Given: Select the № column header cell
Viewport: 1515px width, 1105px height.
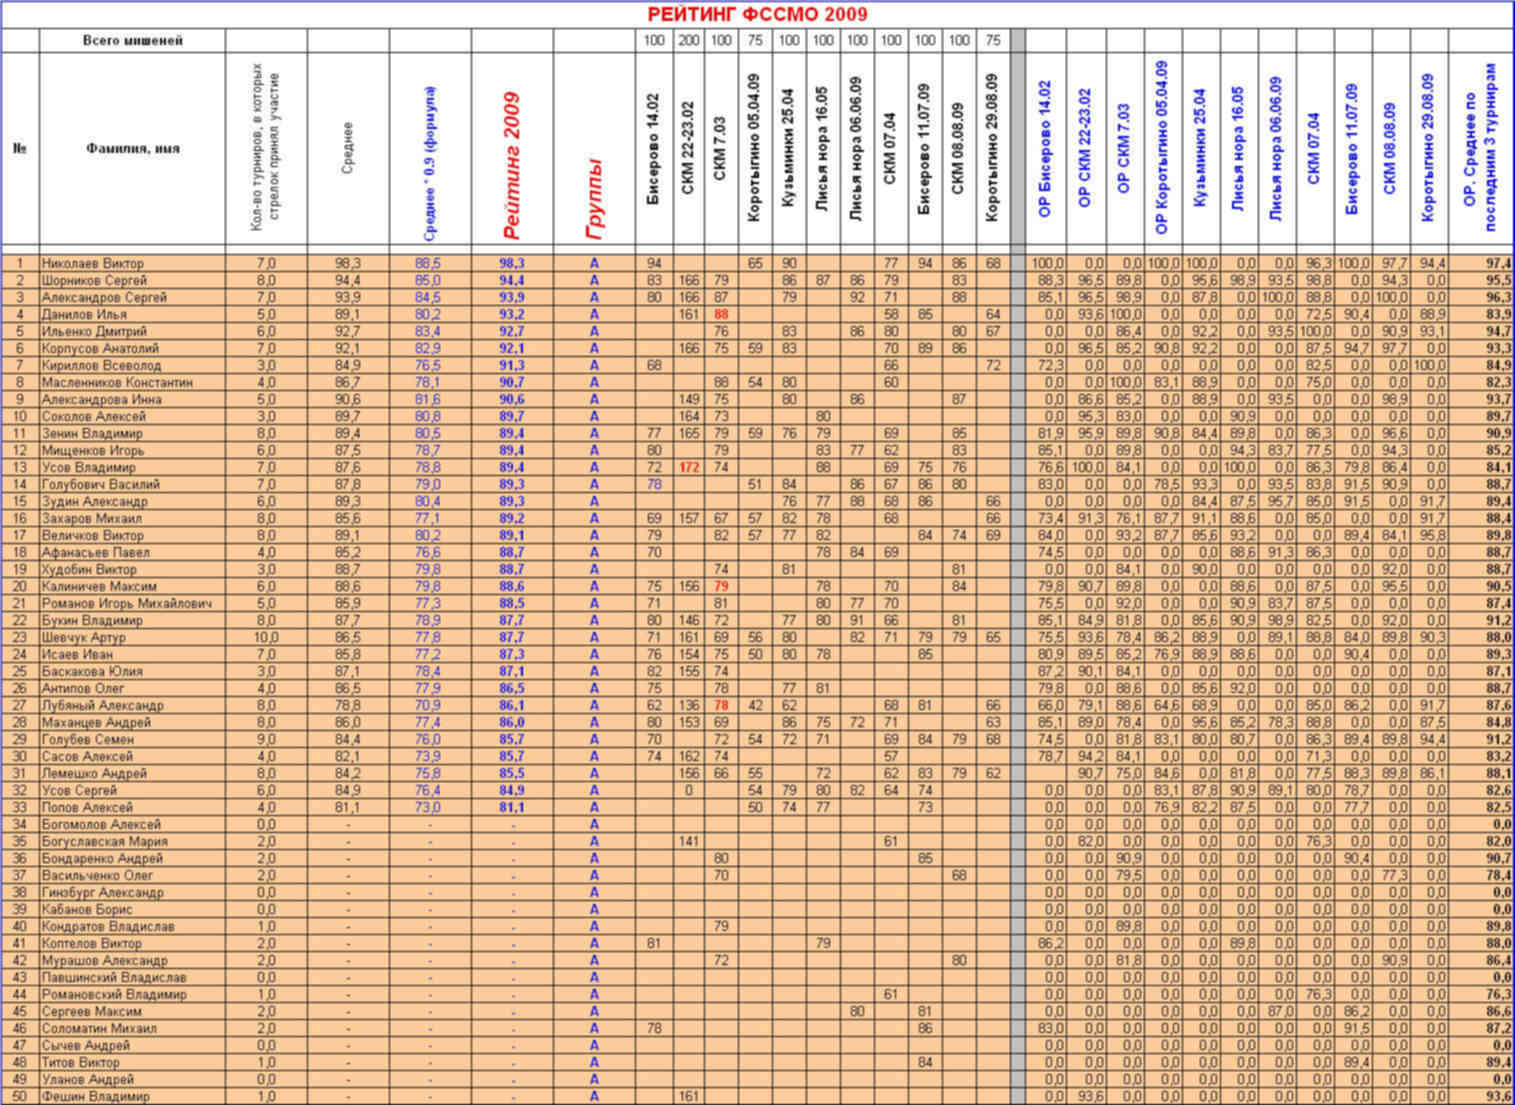Looking at the screenshot, I should (20, 148).
